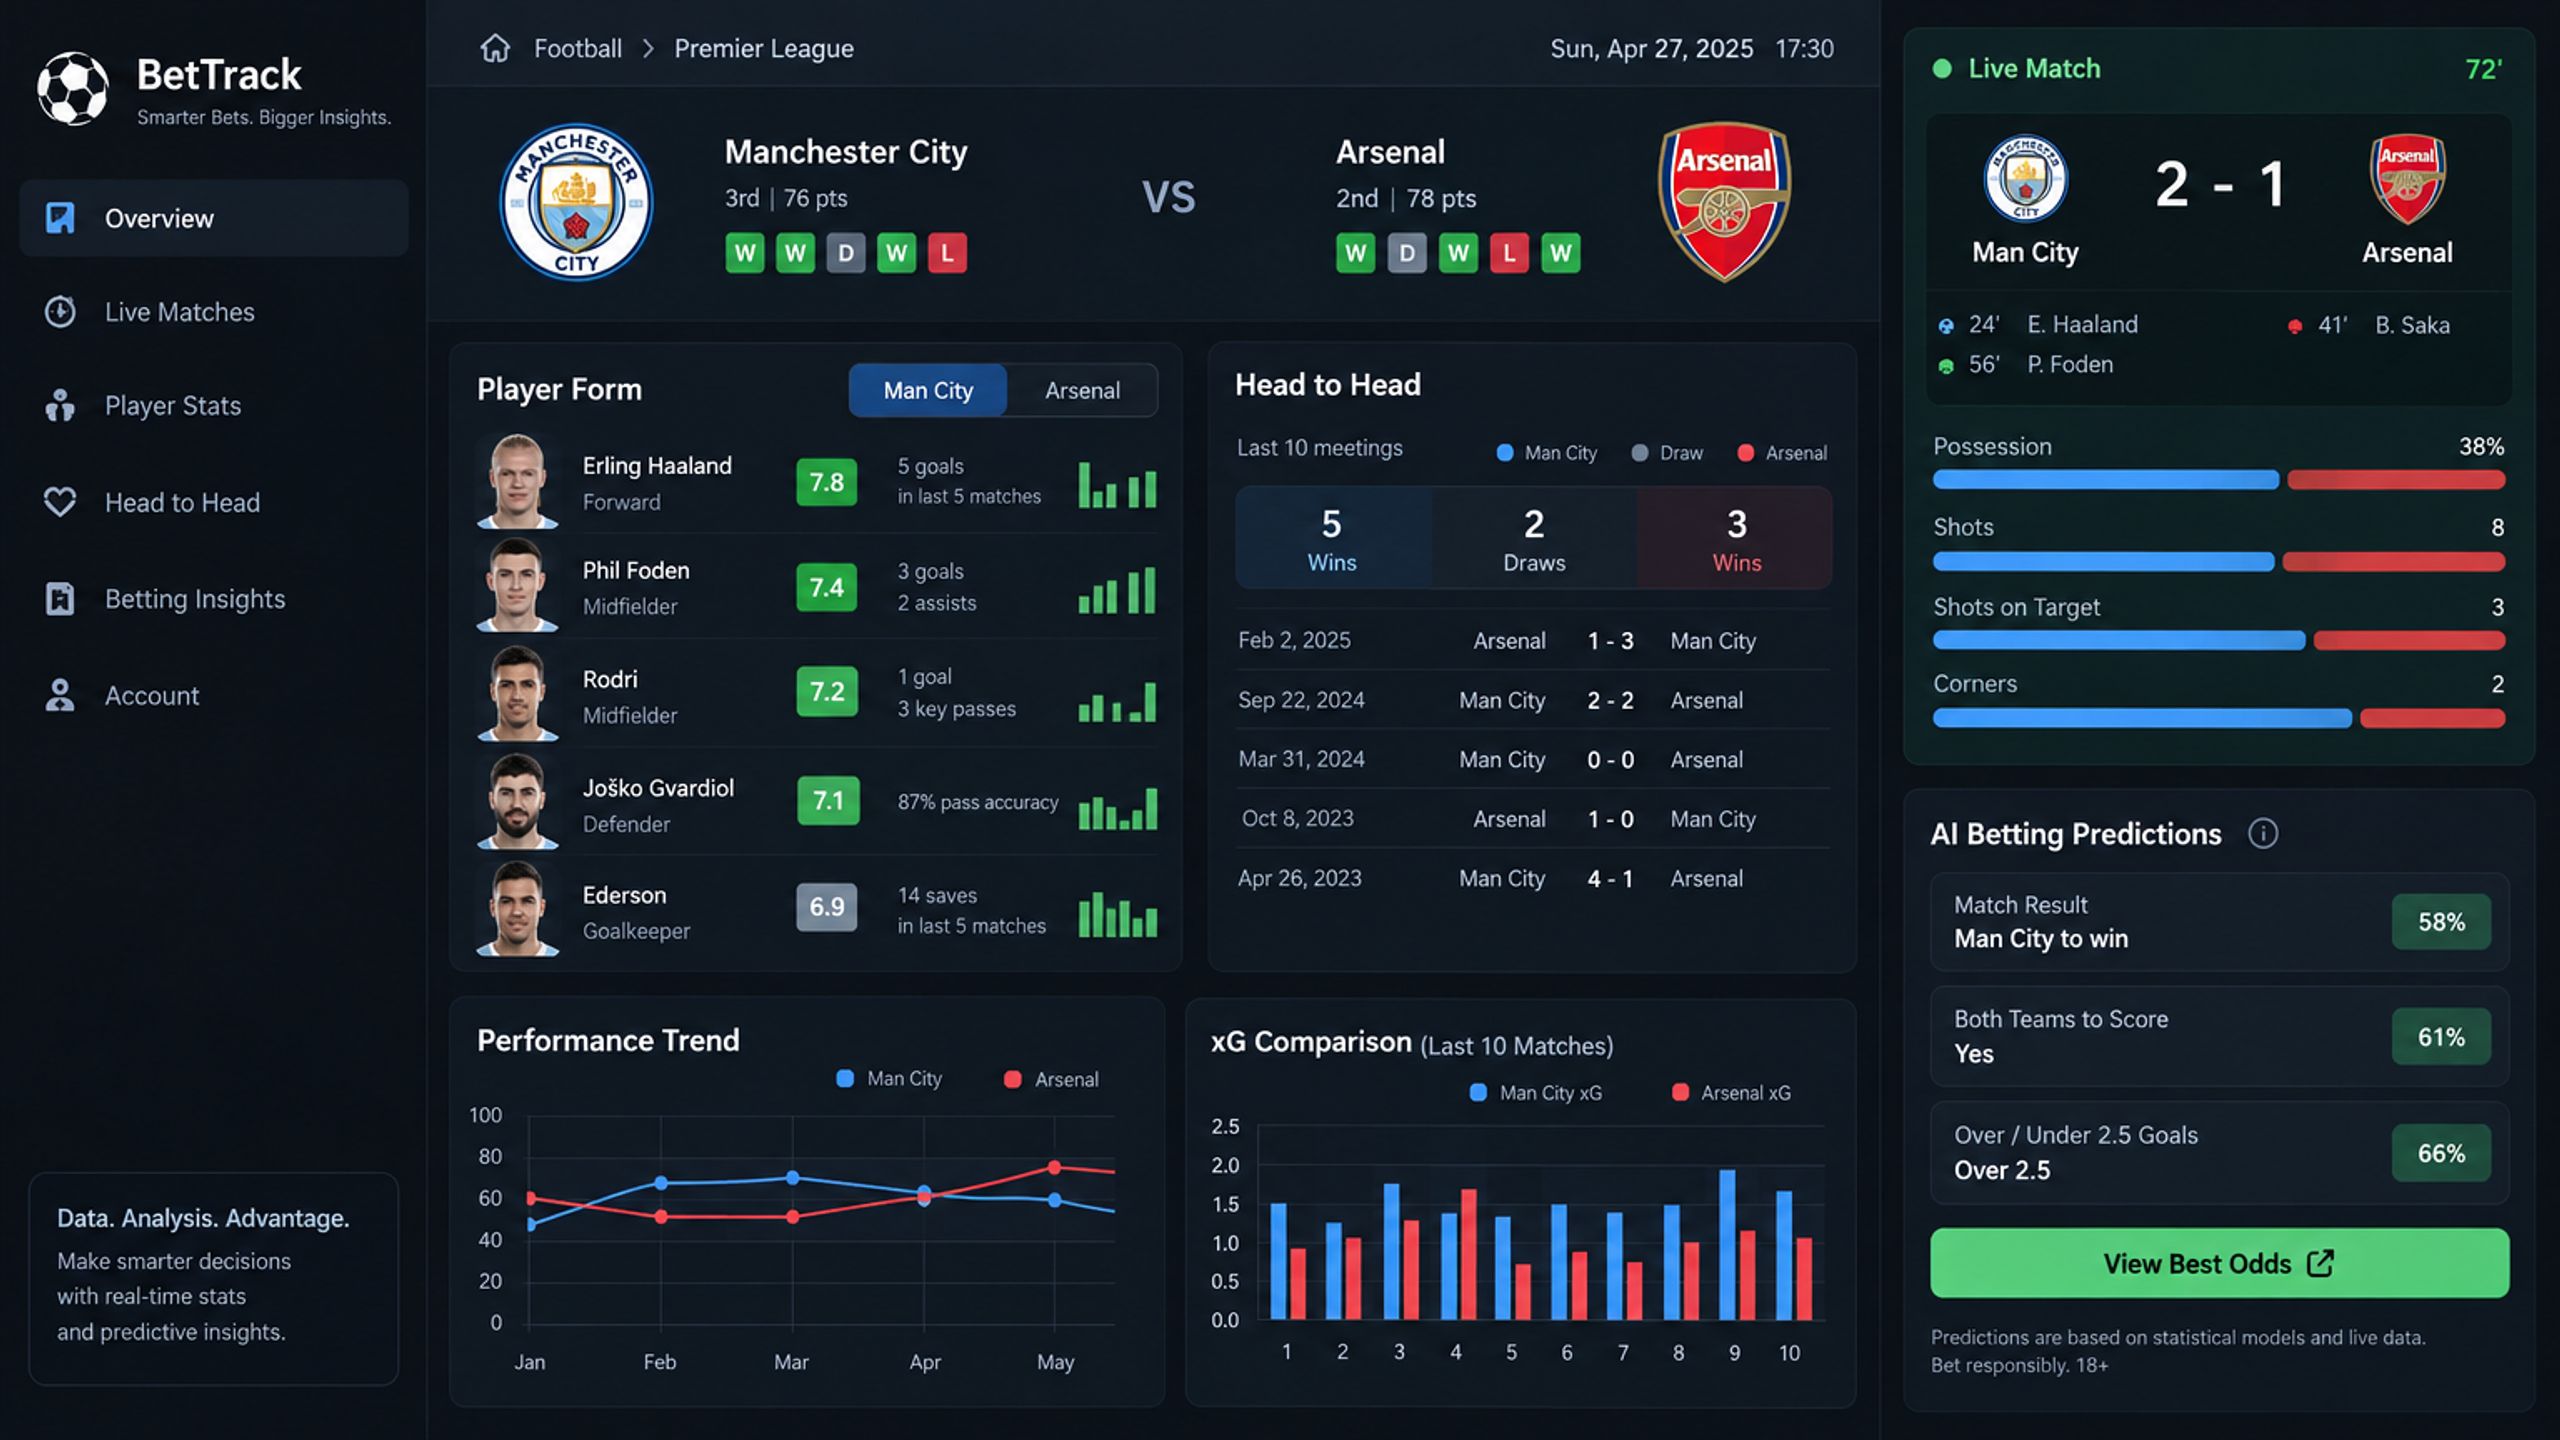Click the large Arsenal crest
Viewport: 2560px width, 1440px height.
click(1725, 202)
